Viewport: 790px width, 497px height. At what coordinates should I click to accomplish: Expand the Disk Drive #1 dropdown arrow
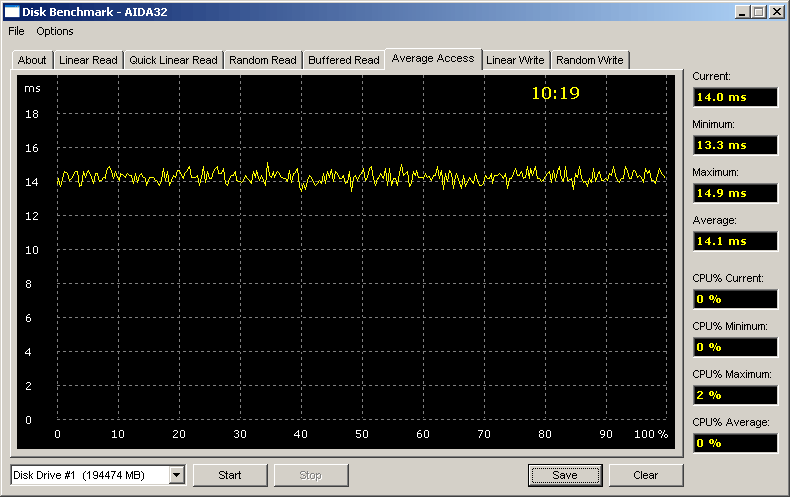click(177, 475)
